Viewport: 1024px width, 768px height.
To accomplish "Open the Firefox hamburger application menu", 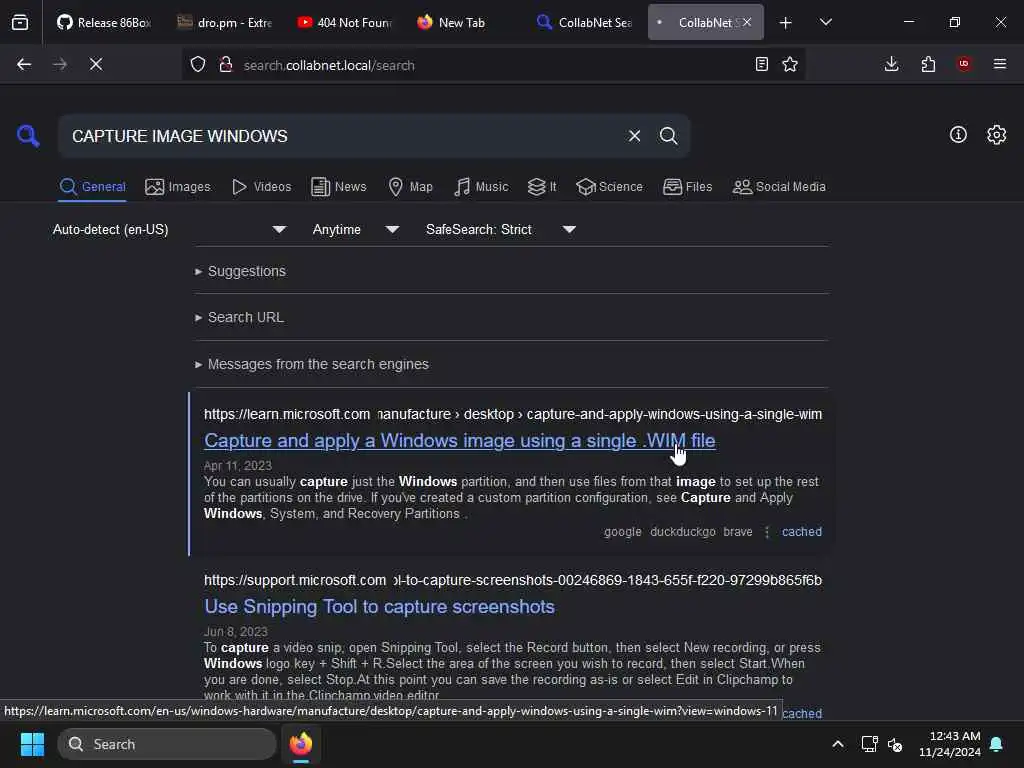I will 1000,64.
